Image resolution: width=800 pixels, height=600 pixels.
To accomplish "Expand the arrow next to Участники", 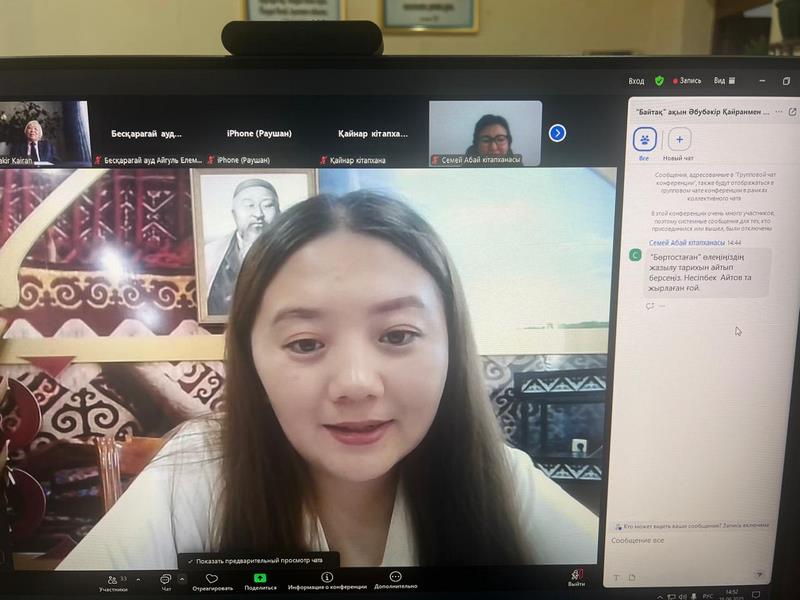I will coord(138,578).
